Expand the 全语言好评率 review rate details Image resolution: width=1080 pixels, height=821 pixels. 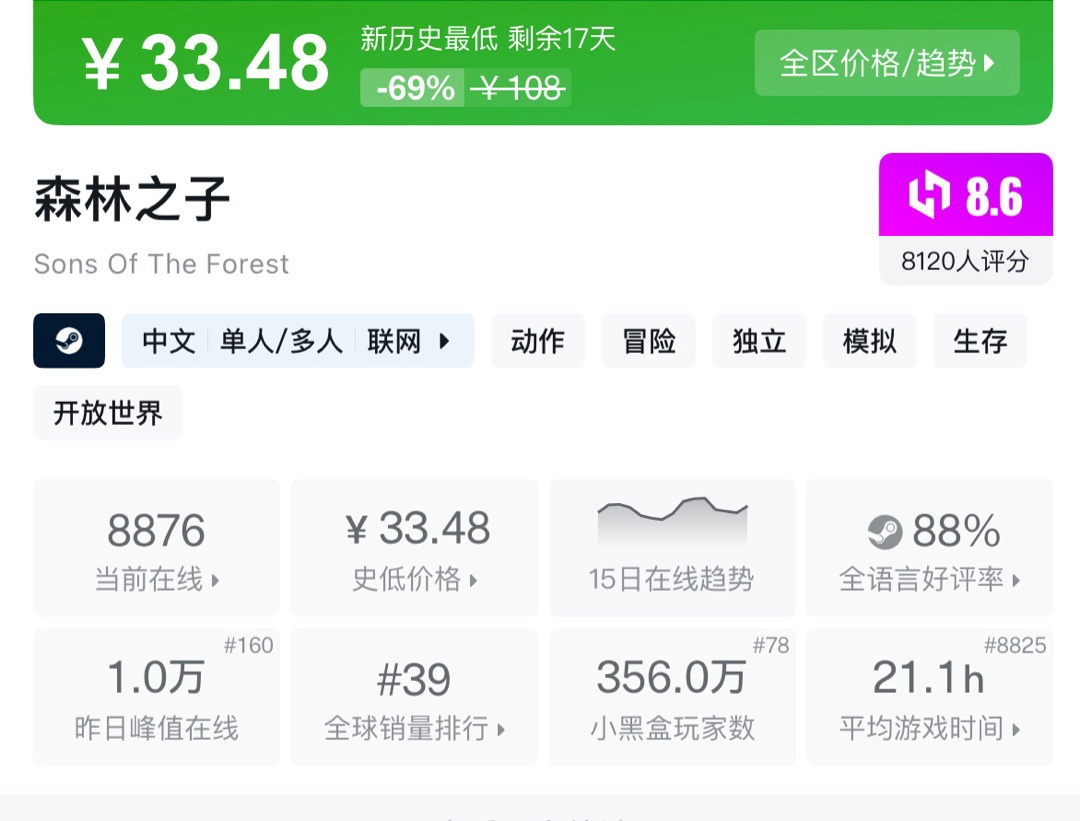tap(929, 548)
